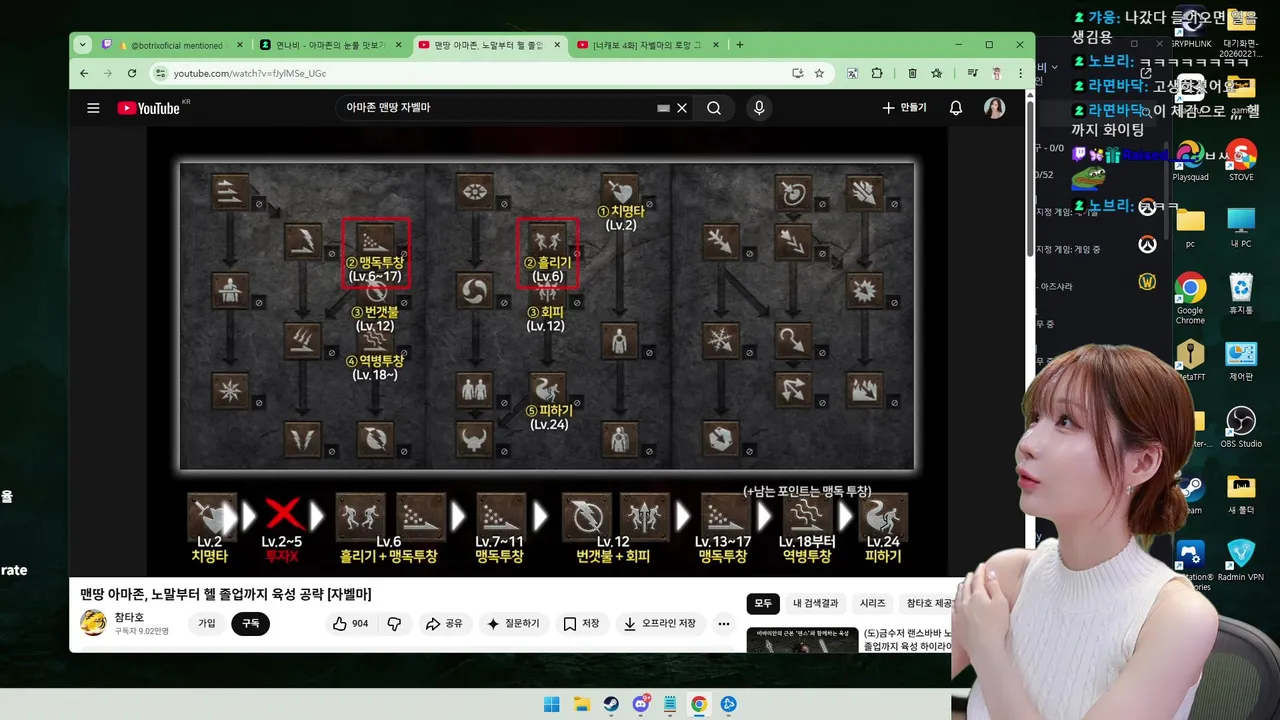Screen dimensions: 1280x720
Task: Click inside the YouTube search input field
Action: [x=495, y=108]
